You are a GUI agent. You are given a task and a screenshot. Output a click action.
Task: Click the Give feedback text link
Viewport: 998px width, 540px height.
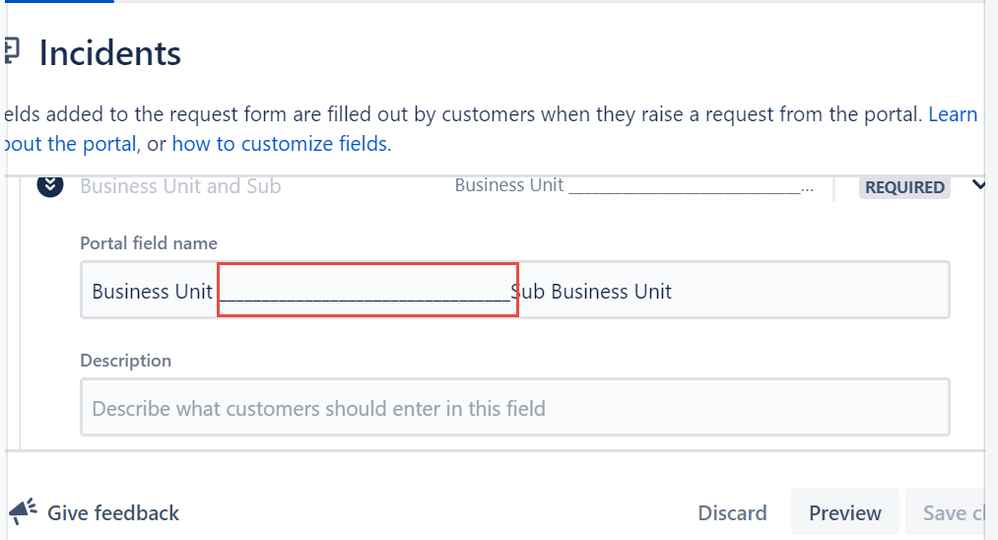pyautogui.click(x=113, y=513)
